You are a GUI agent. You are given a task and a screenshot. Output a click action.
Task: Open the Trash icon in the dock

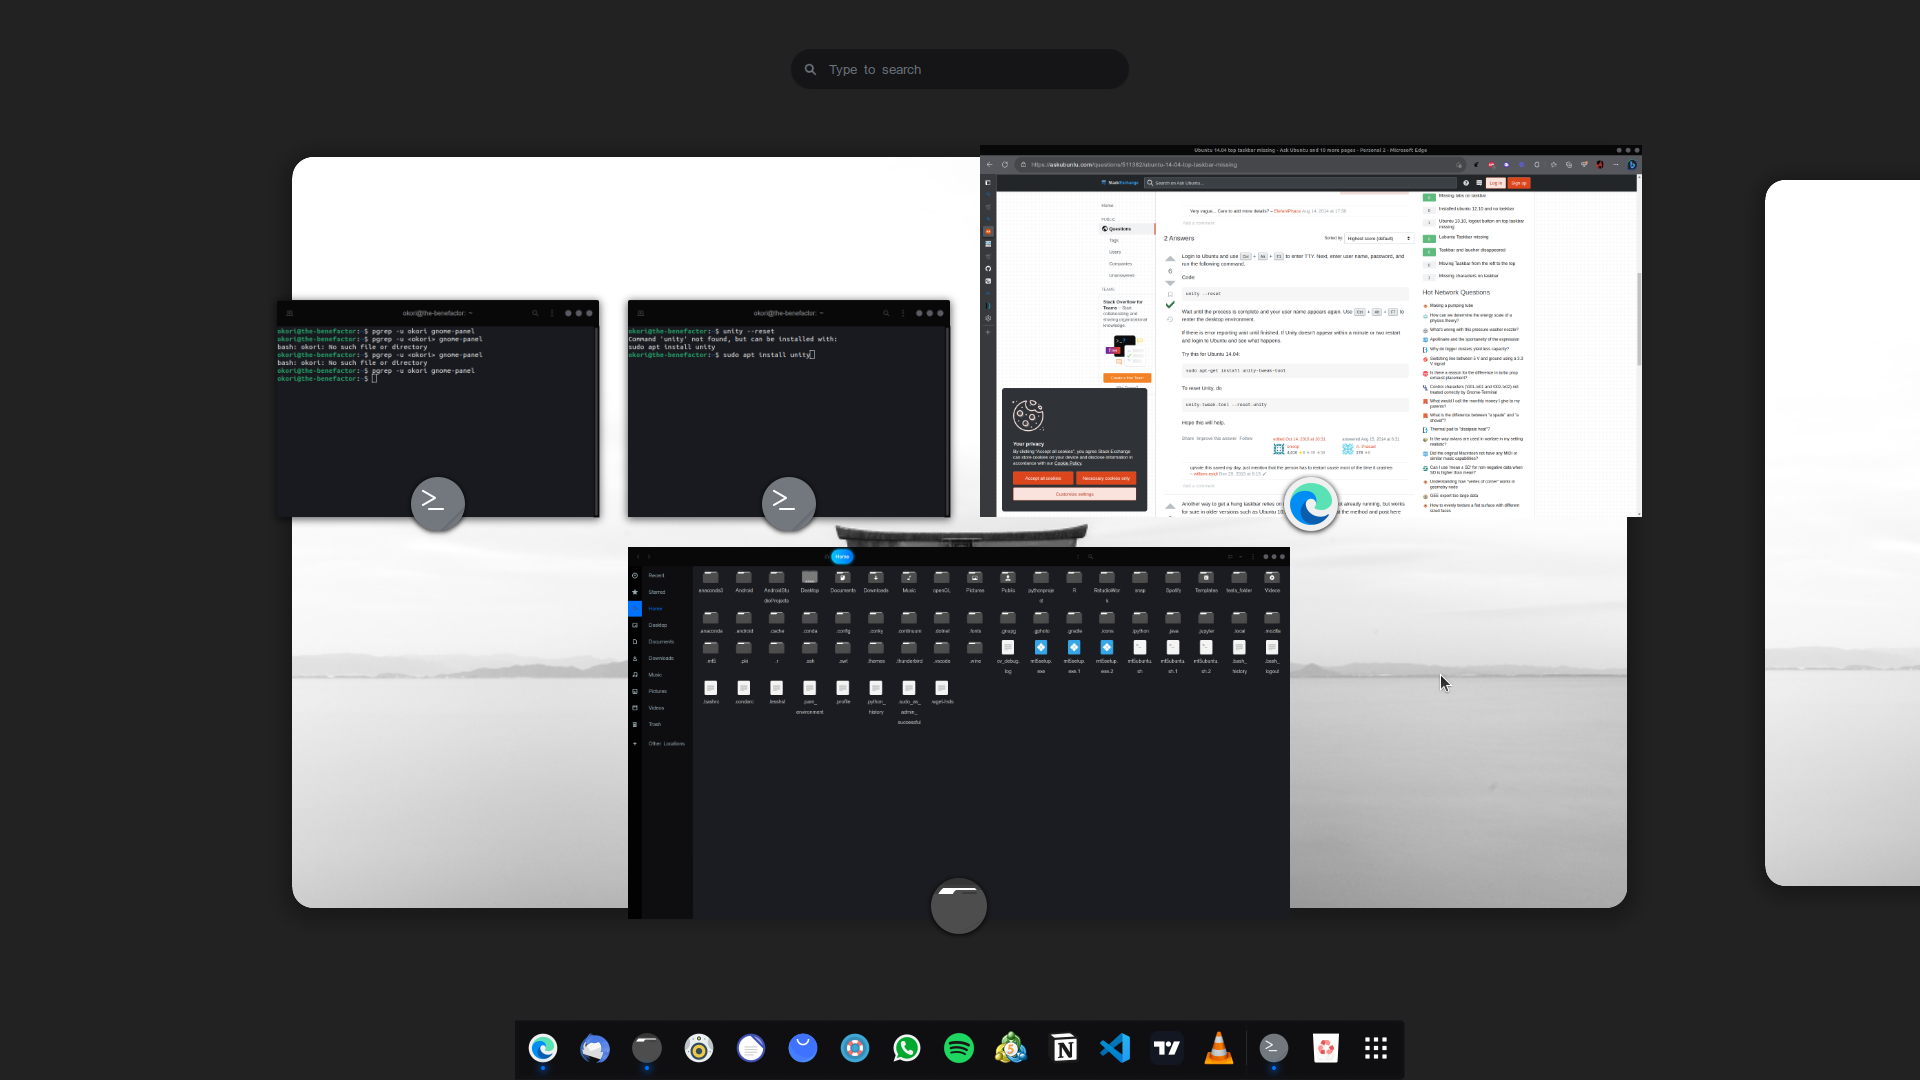tap(1325, 1048)
